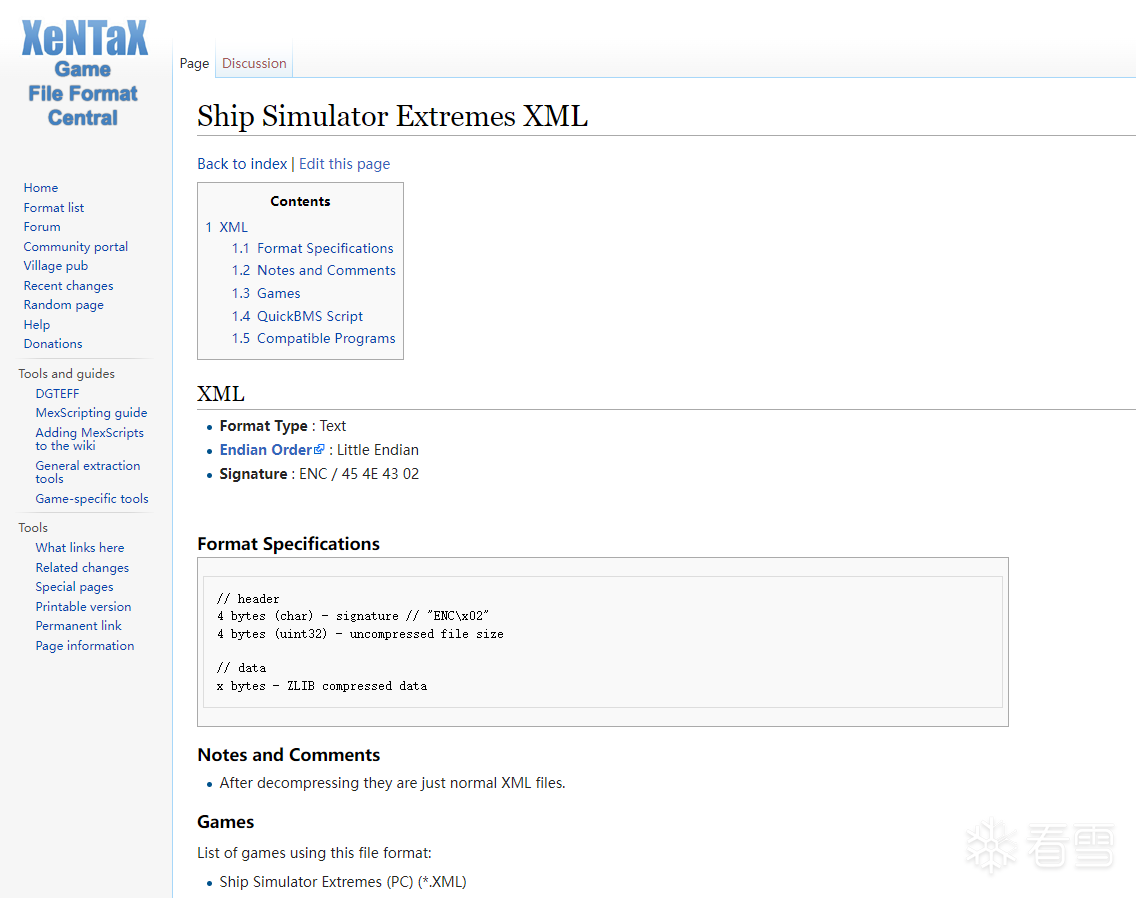Switch to the Discussion tab
Viewport: 1136px width, 898px height.
[254, 63]
